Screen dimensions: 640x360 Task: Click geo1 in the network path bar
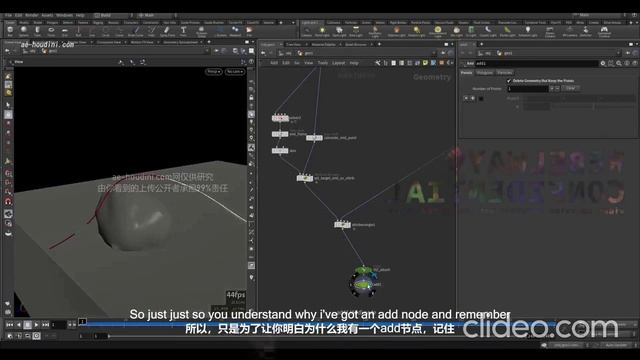click(305, 53)
